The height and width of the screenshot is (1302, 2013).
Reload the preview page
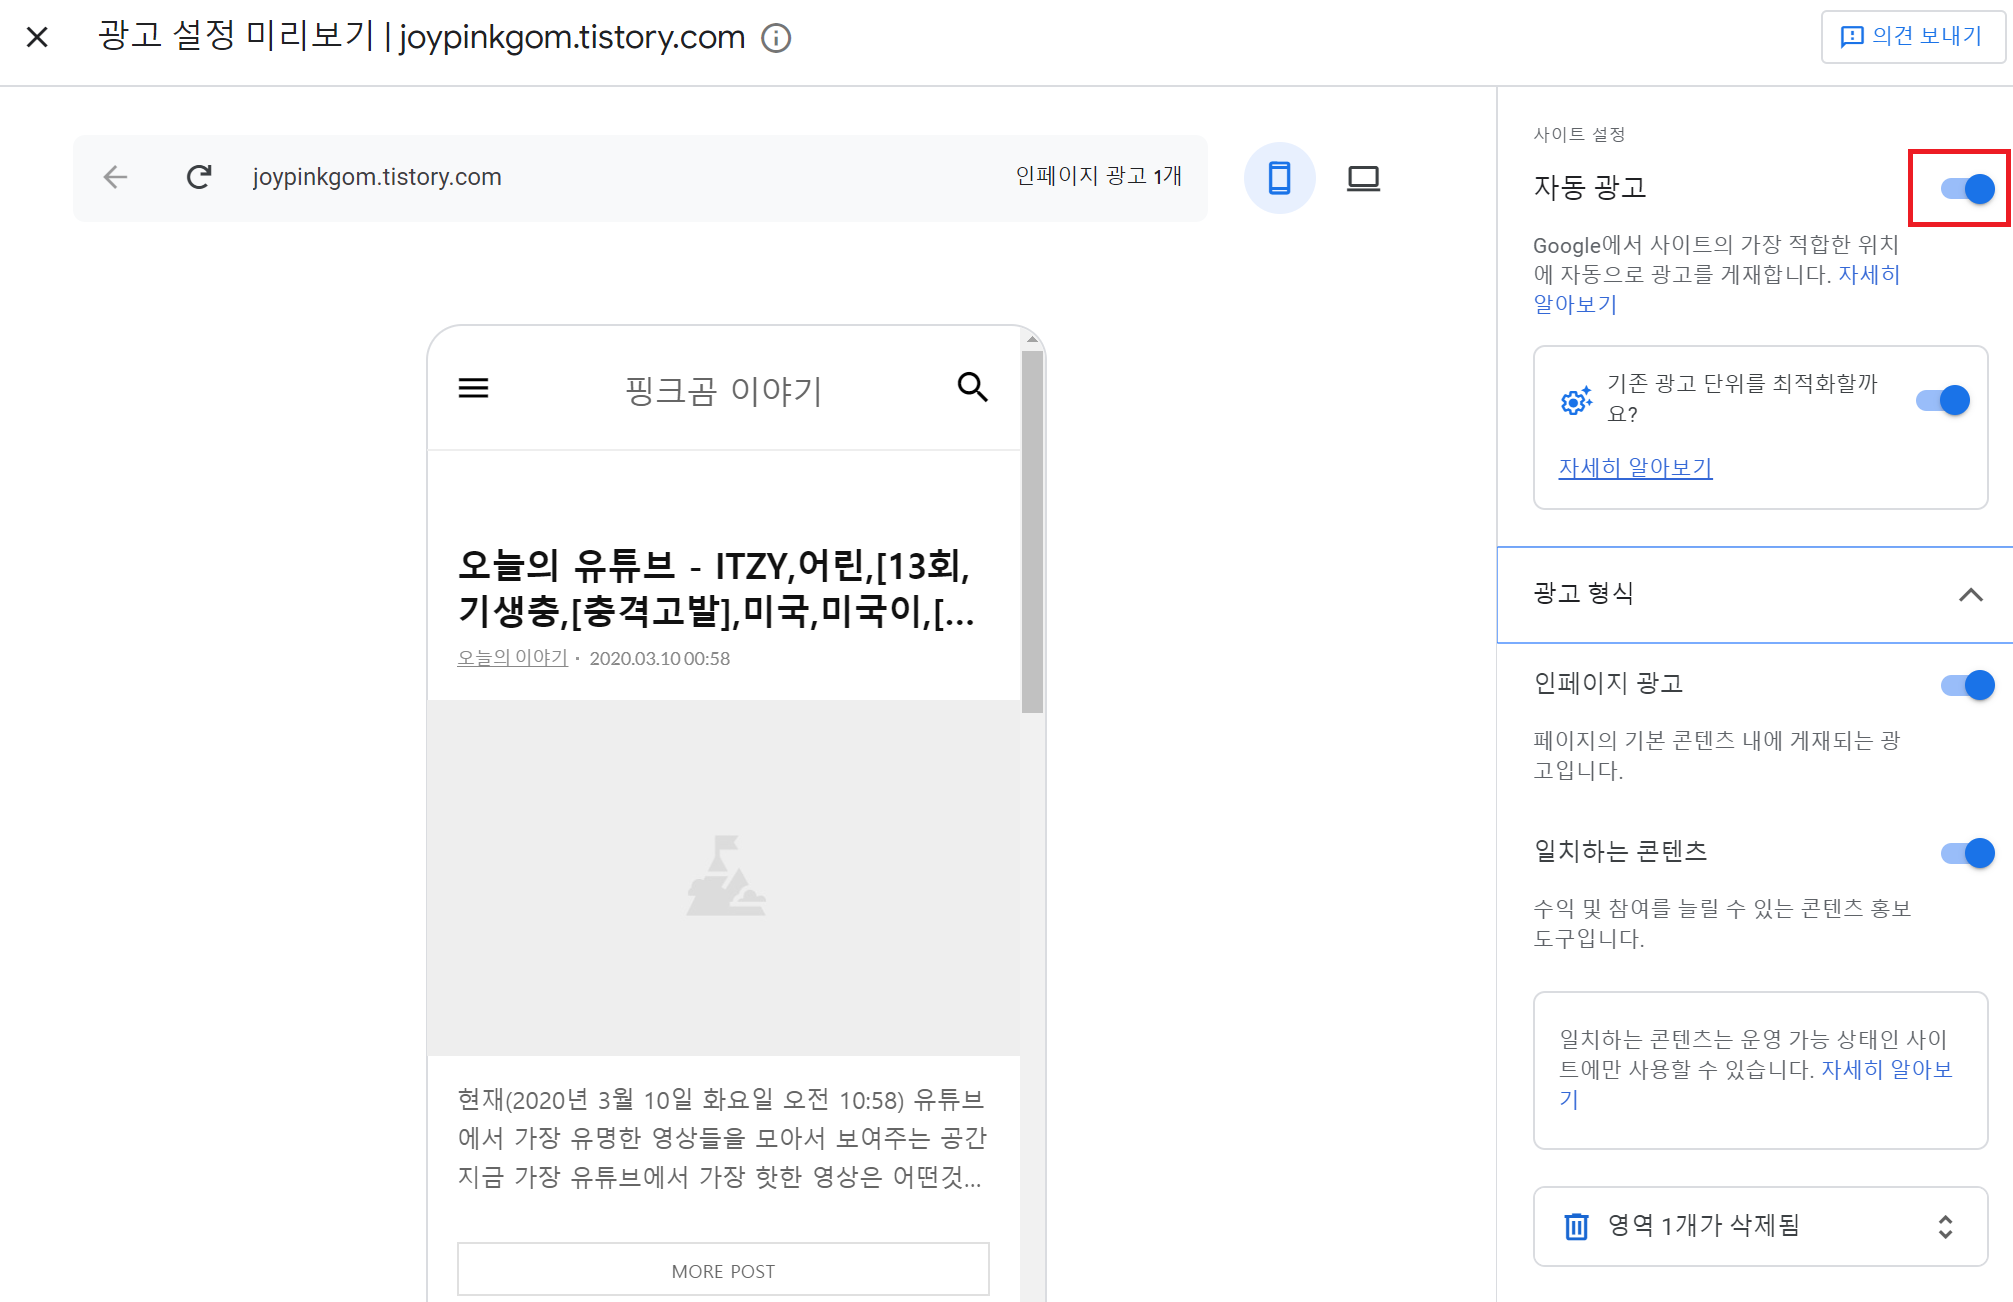point(199,177)
